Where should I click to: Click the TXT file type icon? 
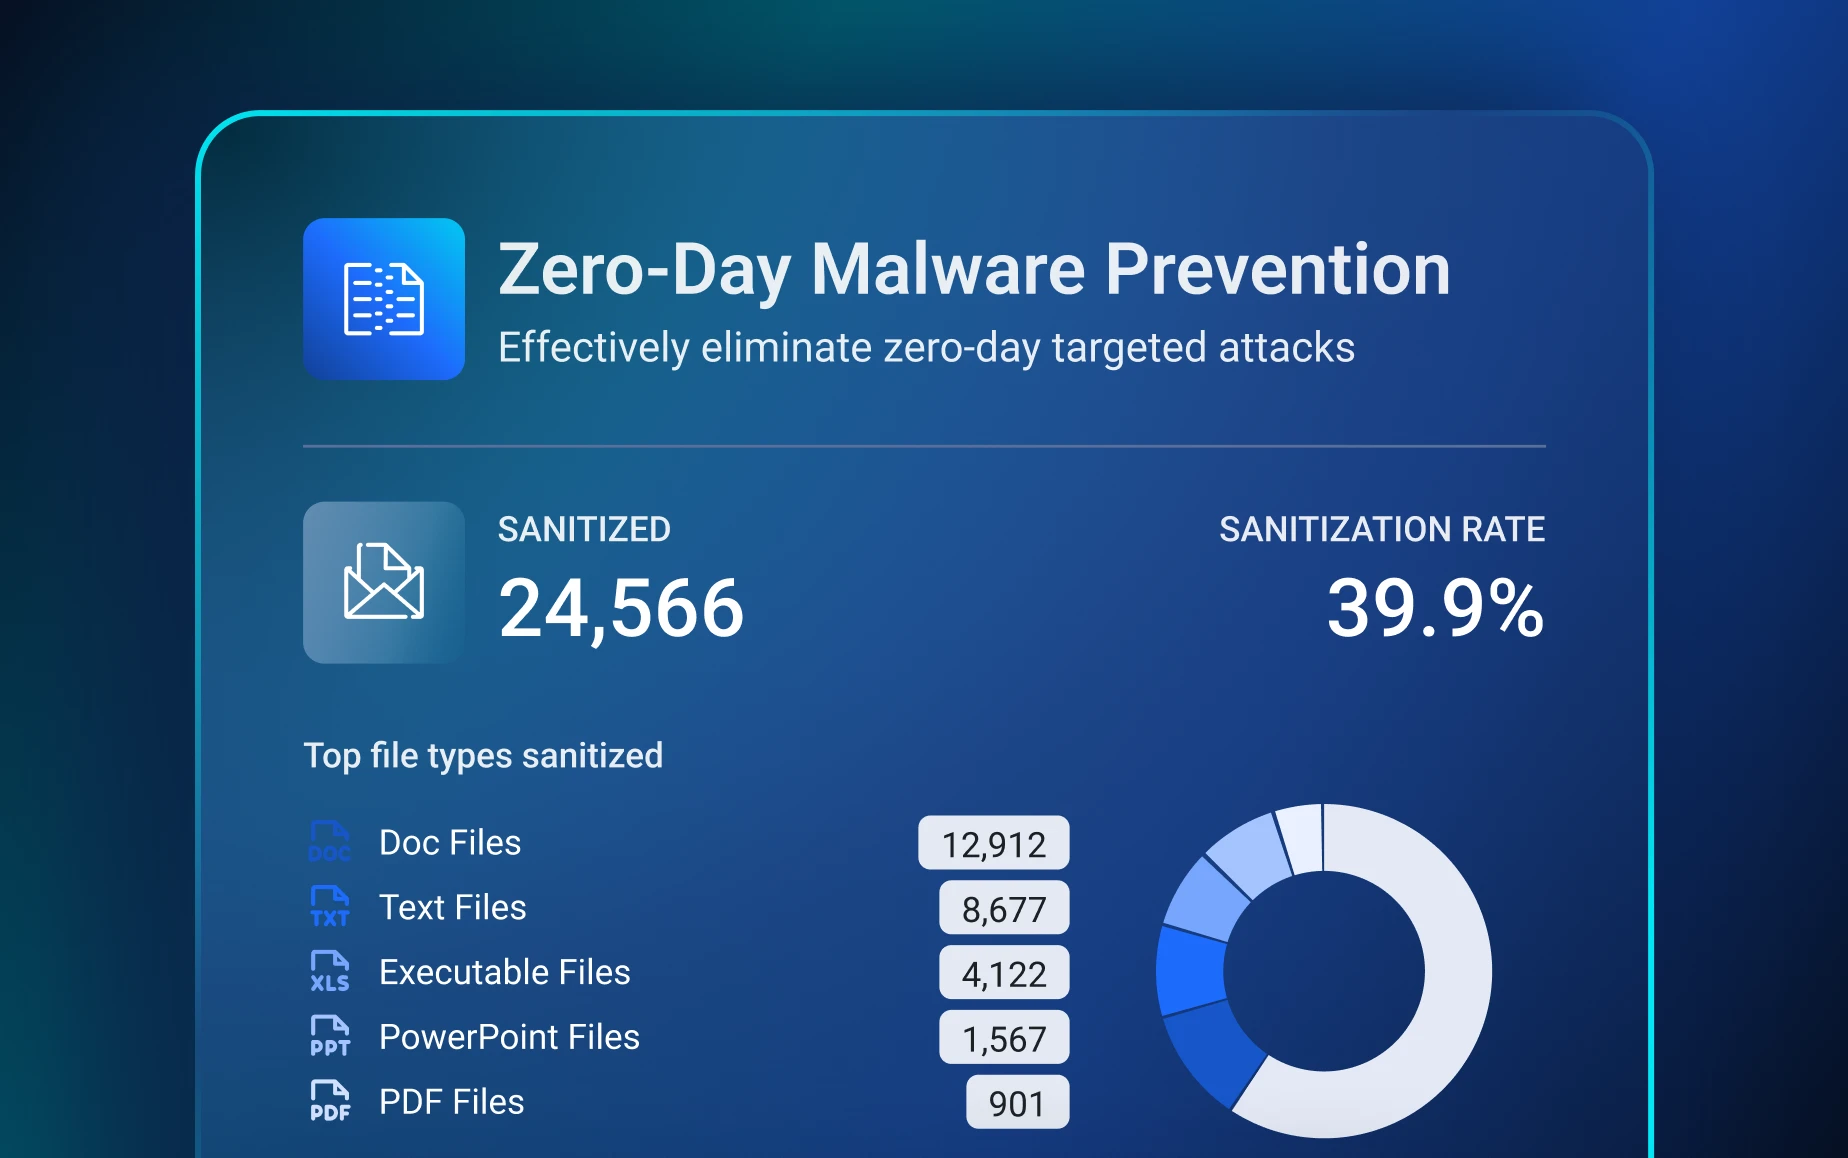[330, 907]
